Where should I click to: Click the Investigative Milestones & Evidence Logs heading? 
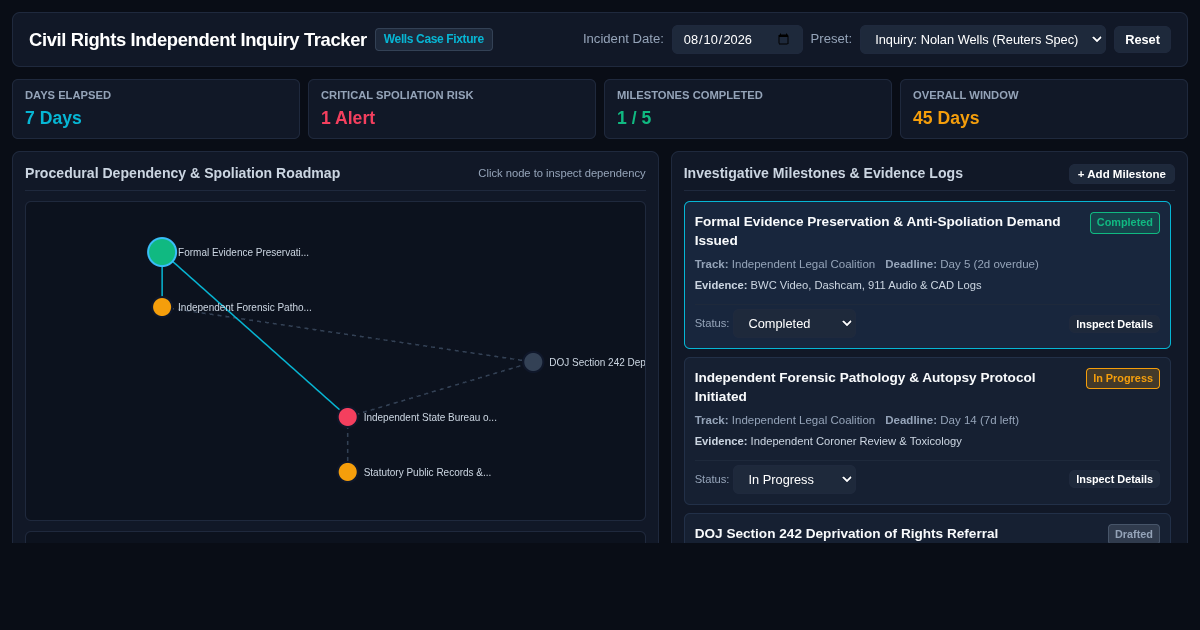point(823,173)
